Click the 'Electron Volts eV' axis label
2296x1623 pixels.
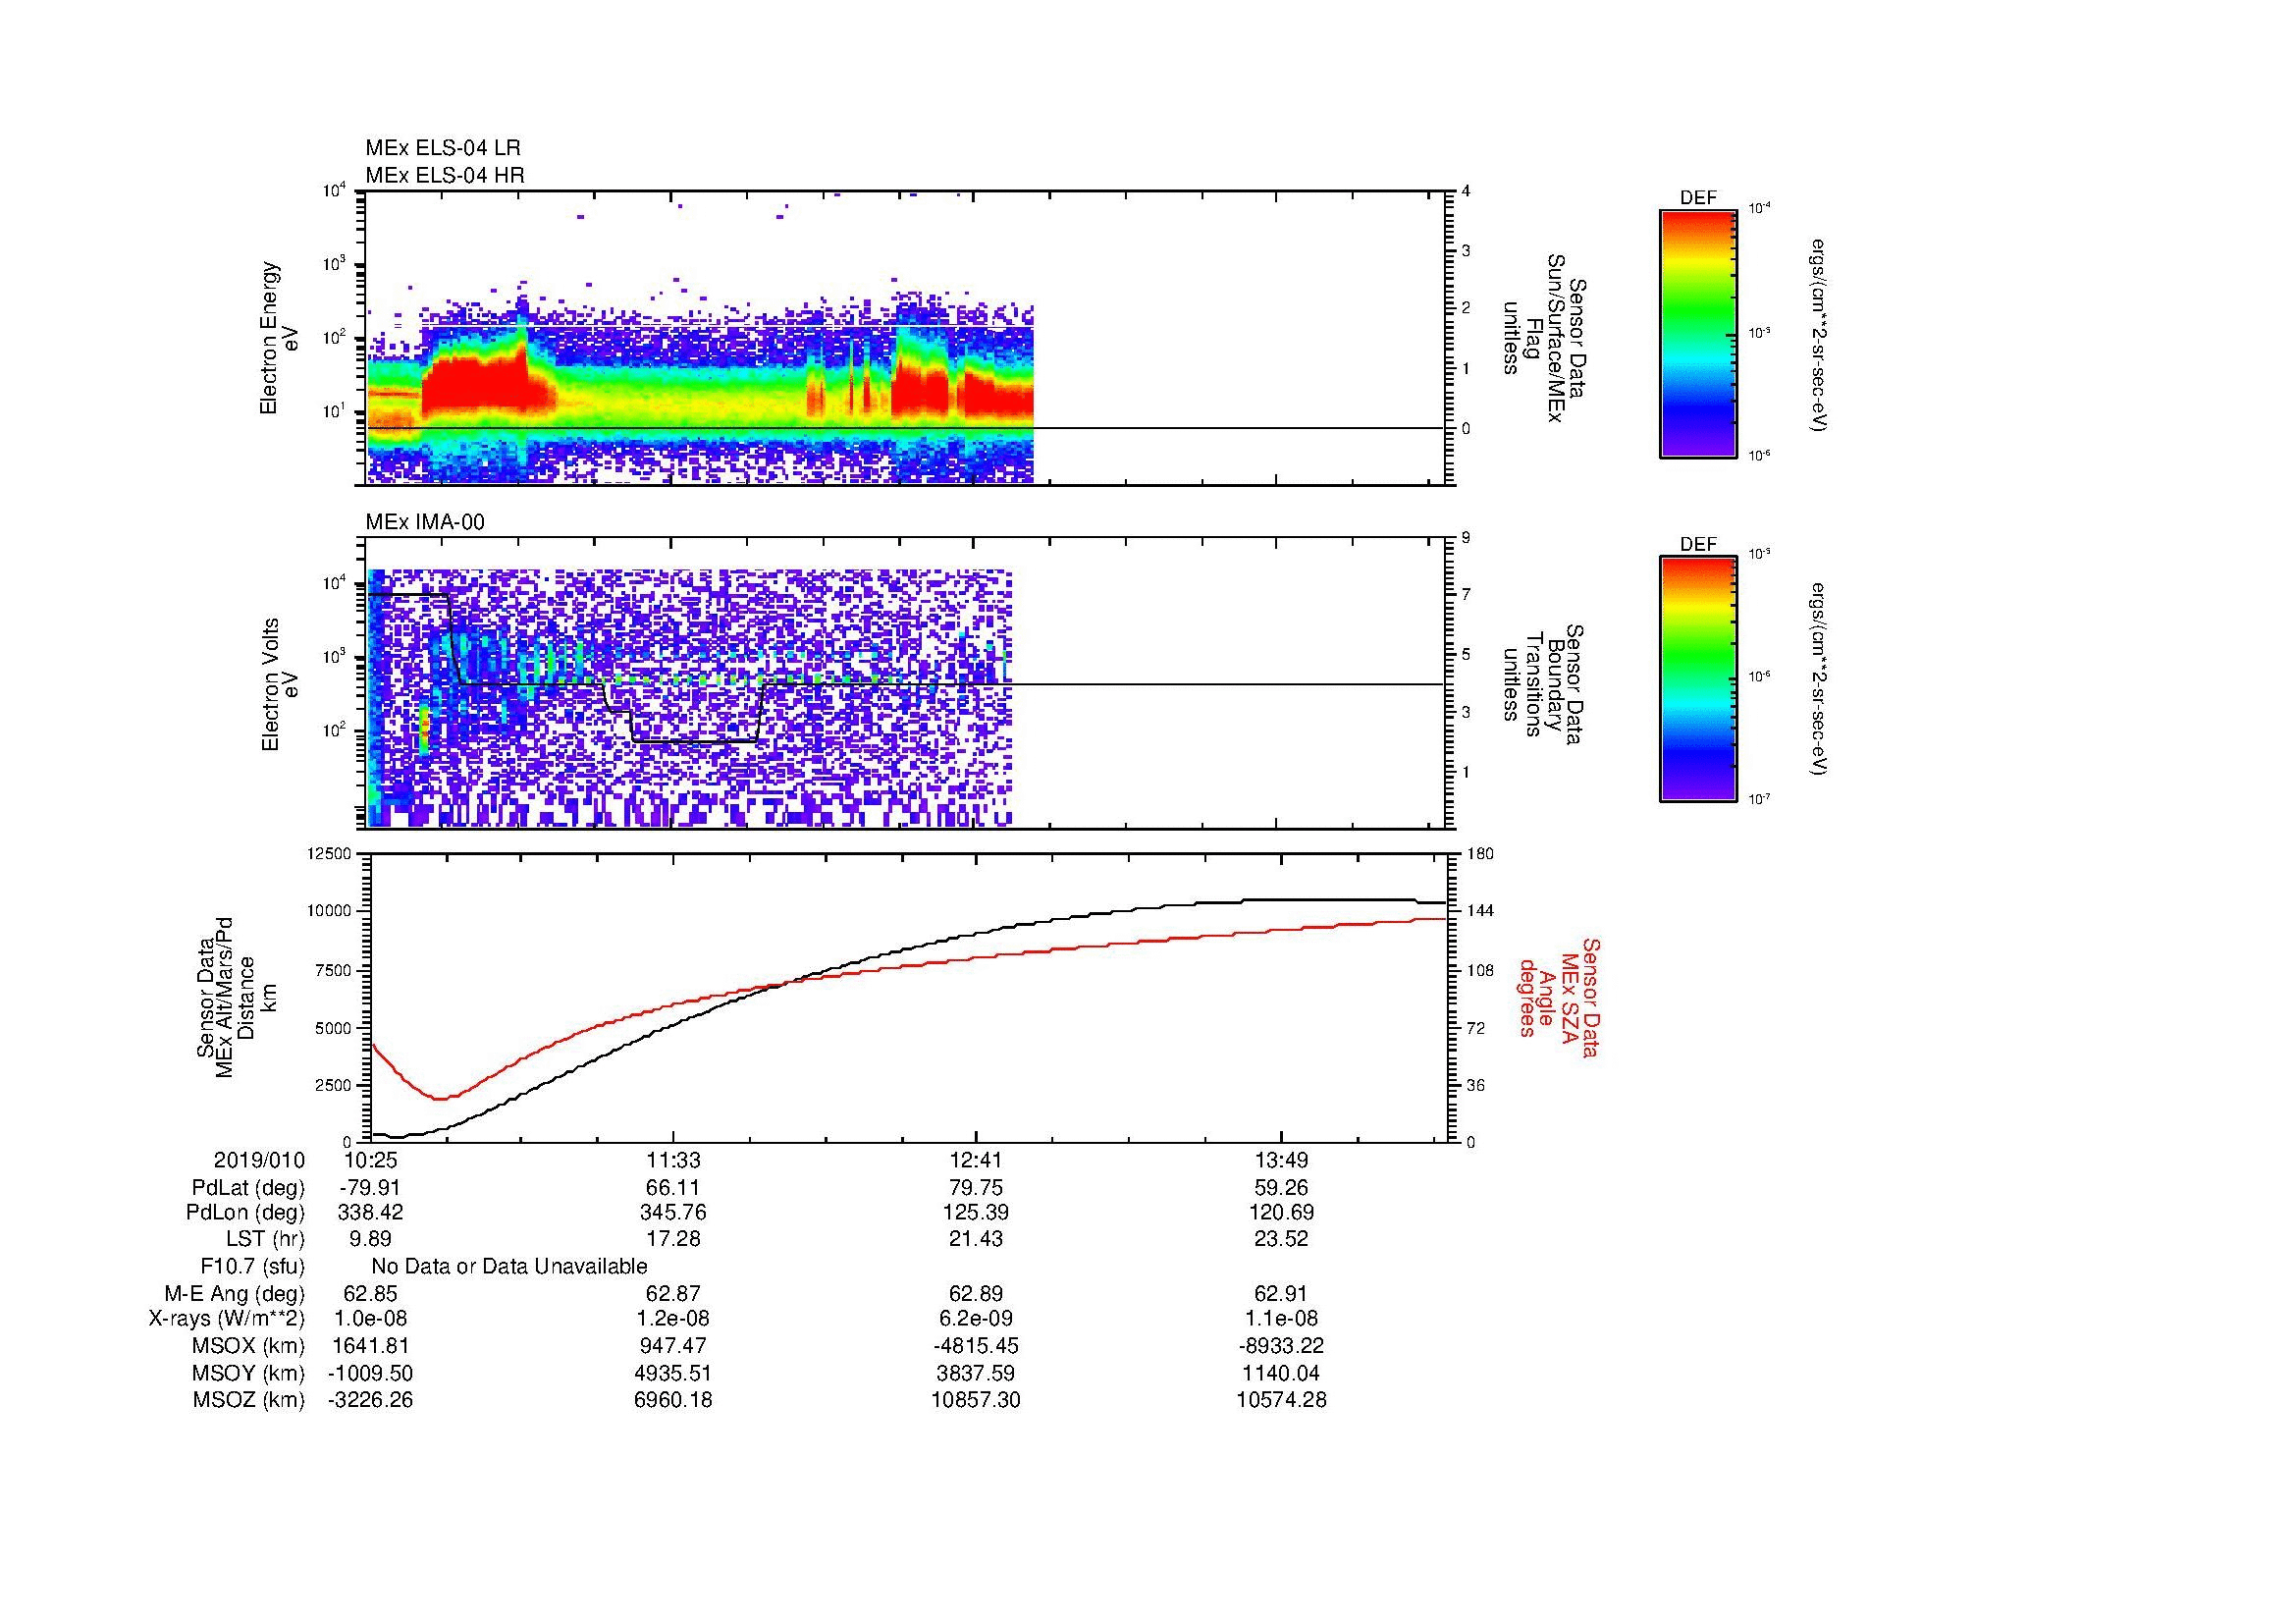(281, 685)
